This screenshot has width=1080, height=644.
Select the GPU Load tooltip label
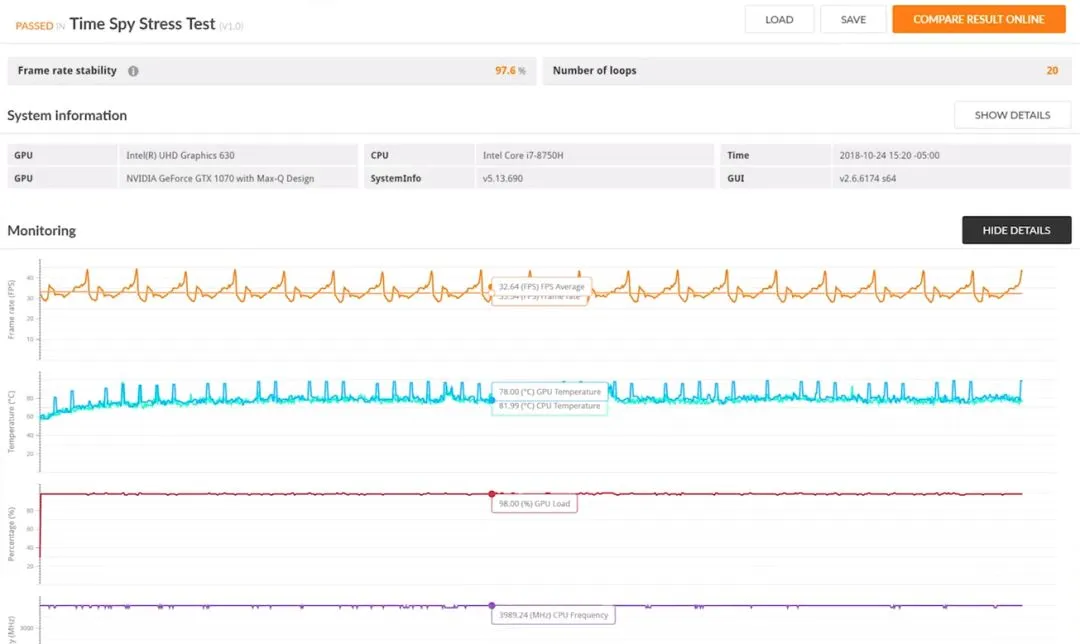tap(534, 503)
